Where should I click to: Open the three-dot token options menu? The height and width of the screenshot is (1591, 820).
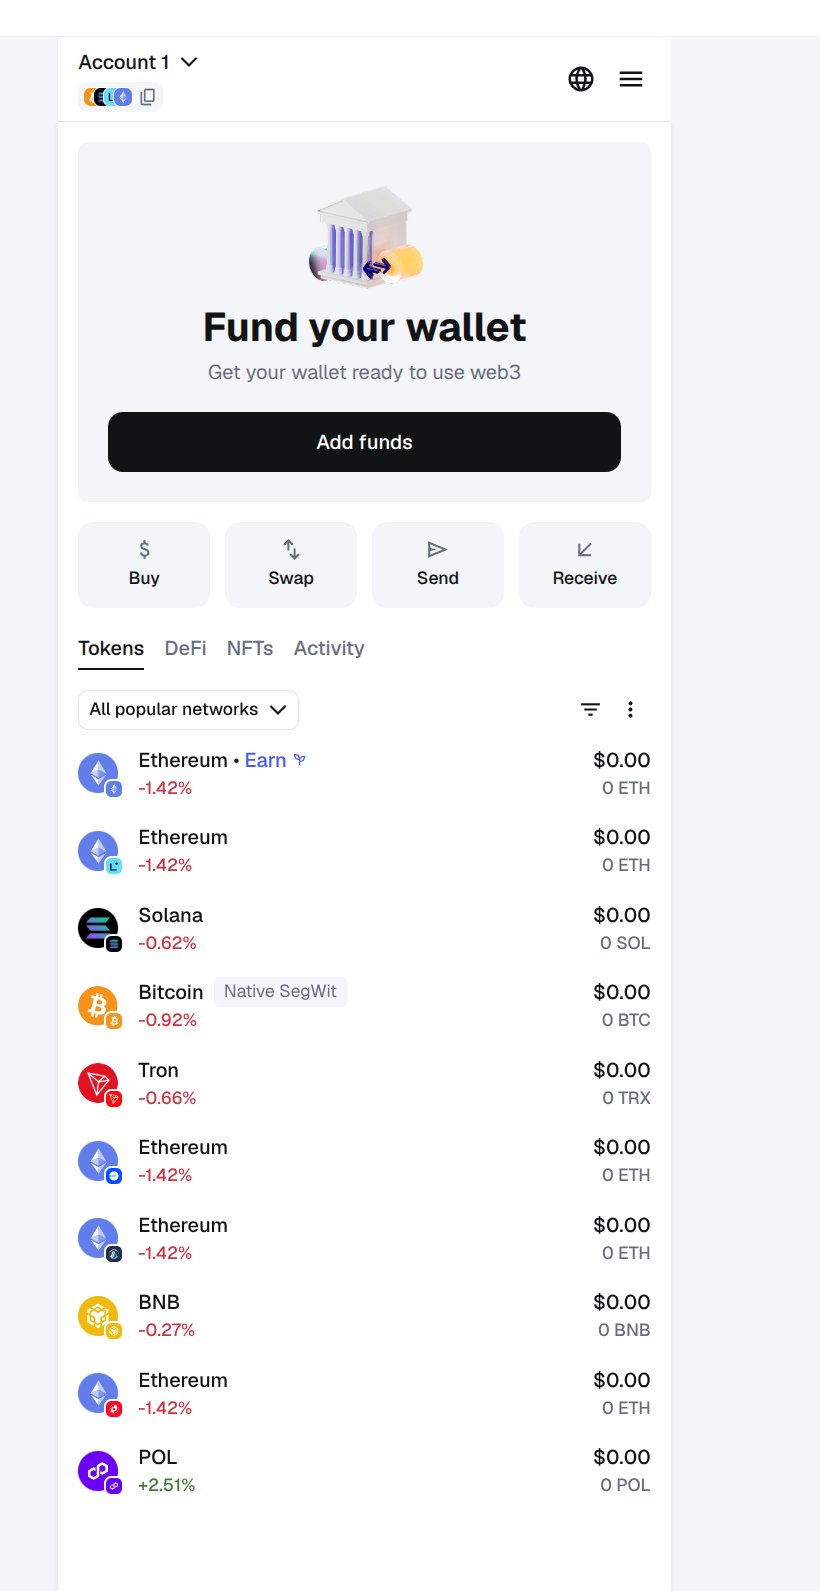click(630, 709)
